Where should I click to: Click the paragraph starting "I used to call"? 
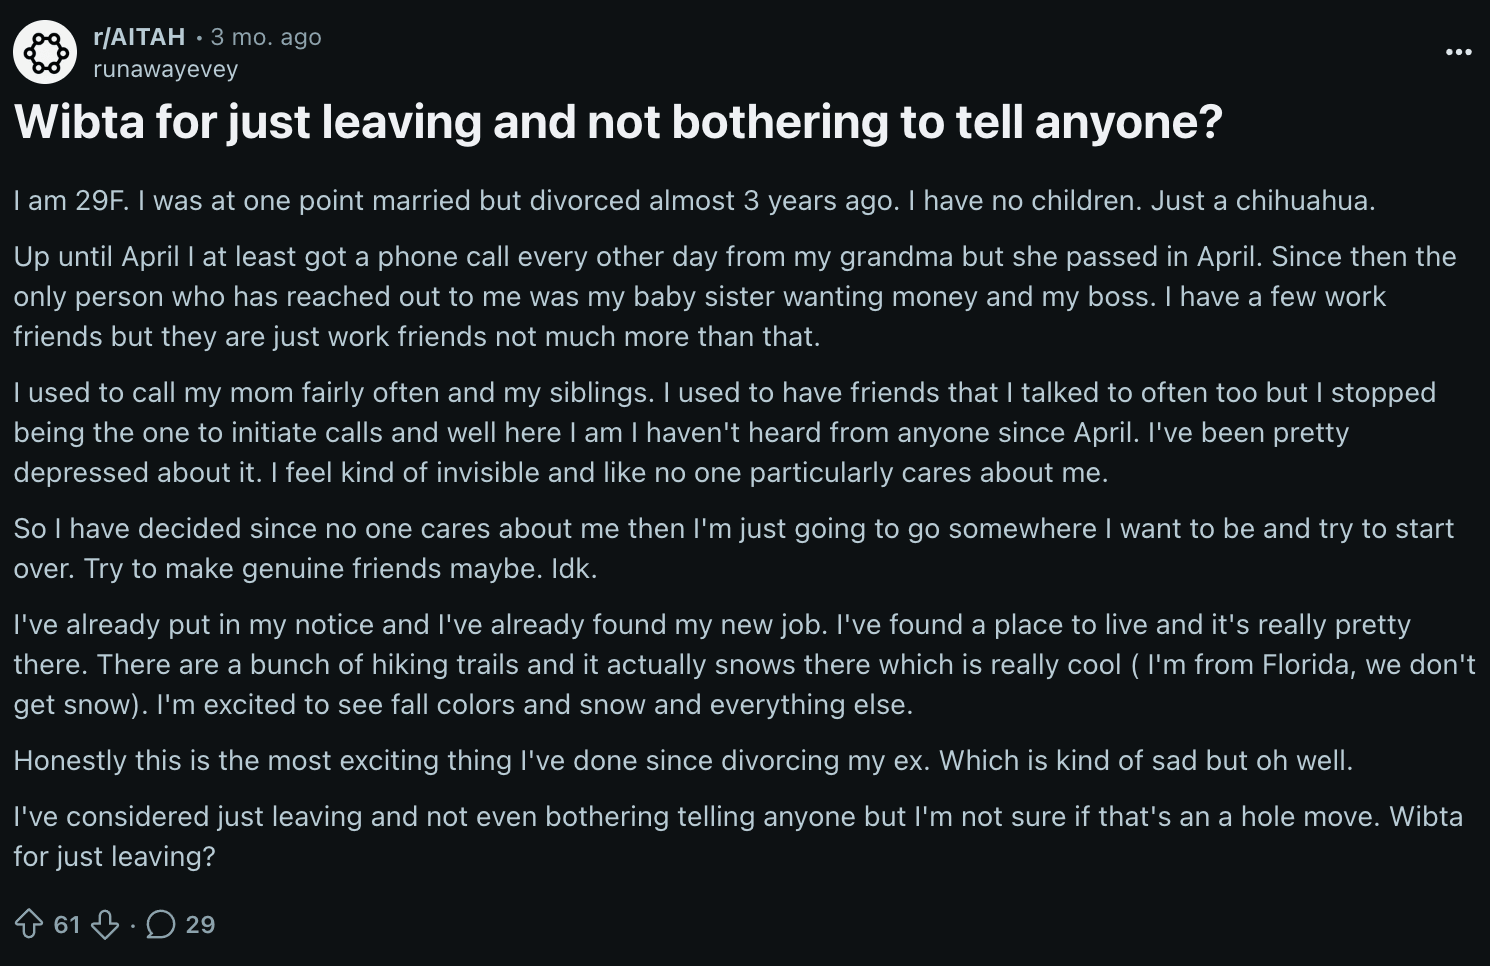tap(725, 432)
